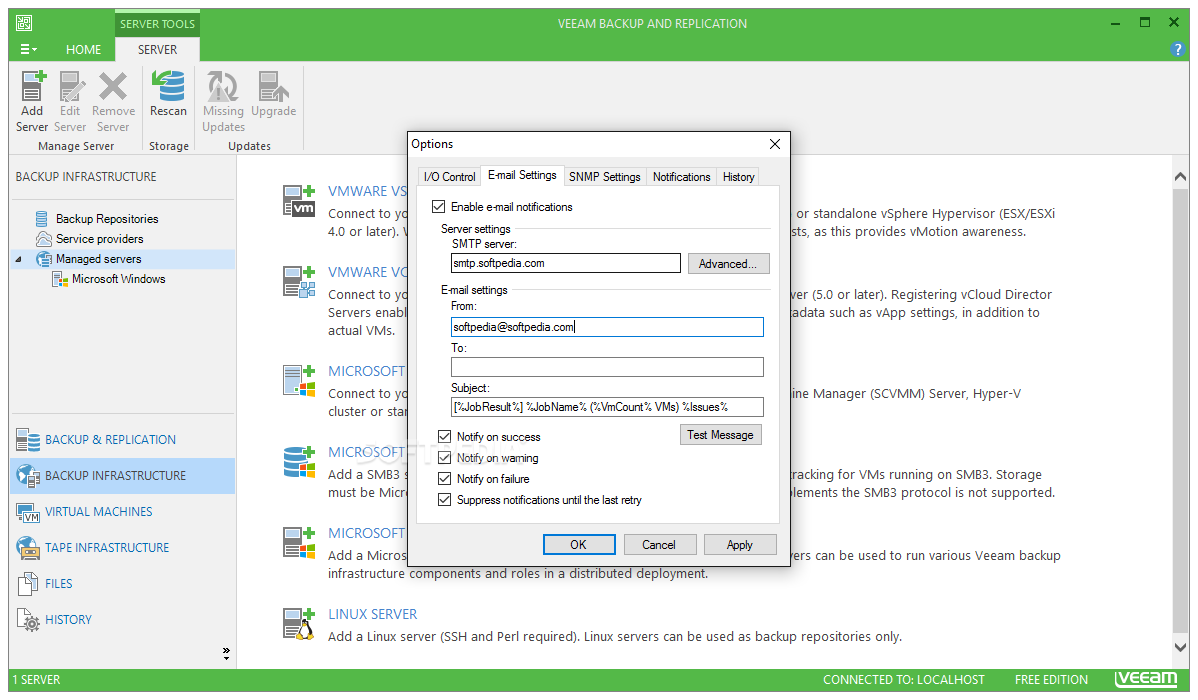This screenshot has height=700, width=1198.
Task: Click the Microsoft SMB3 storage icon
Action: tap(299, 462)
